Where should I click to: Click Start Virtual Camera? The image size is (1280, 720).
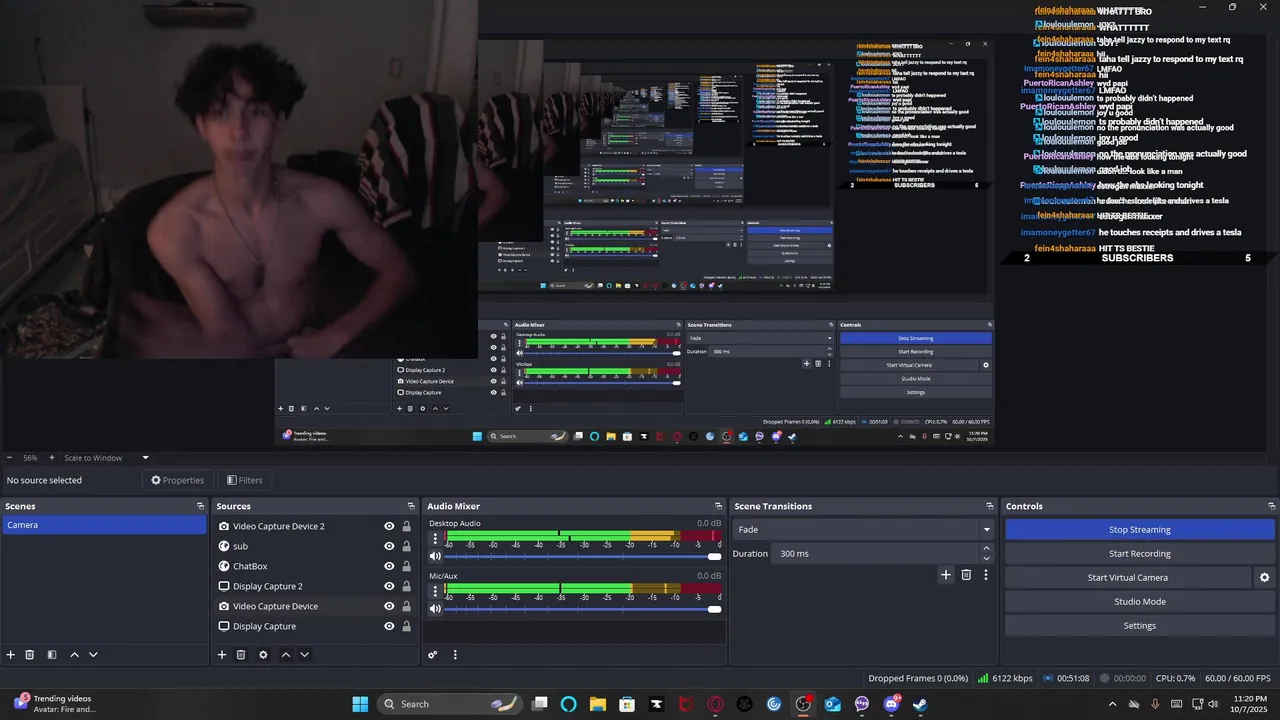pyautogui.click(x=1128, y=578)
